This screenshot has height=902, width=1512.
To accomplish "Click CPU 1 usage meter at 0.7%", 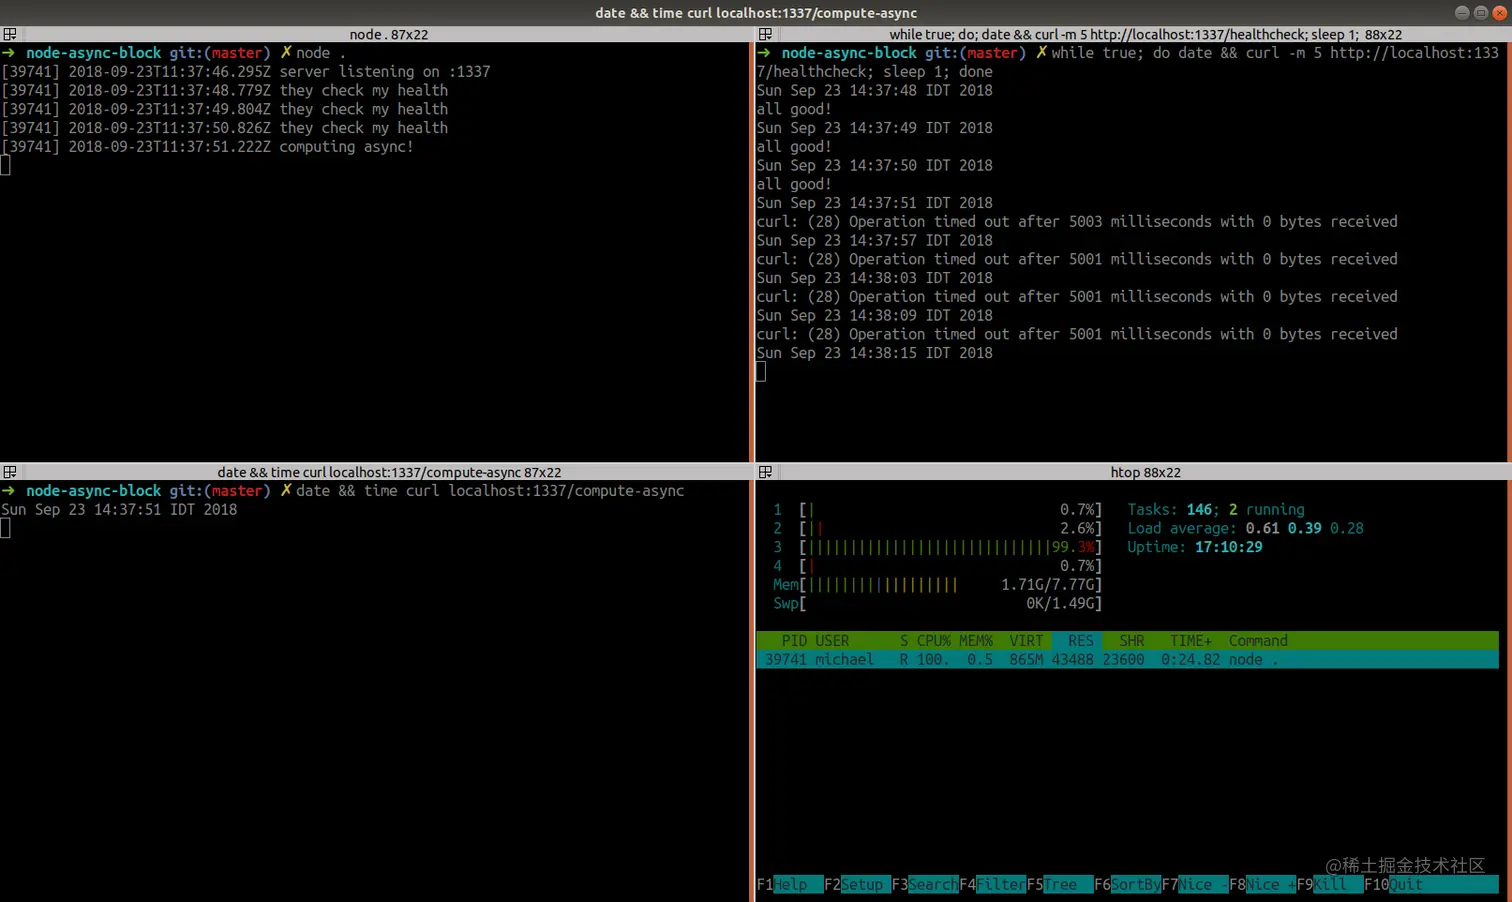I will coord(937,510).
